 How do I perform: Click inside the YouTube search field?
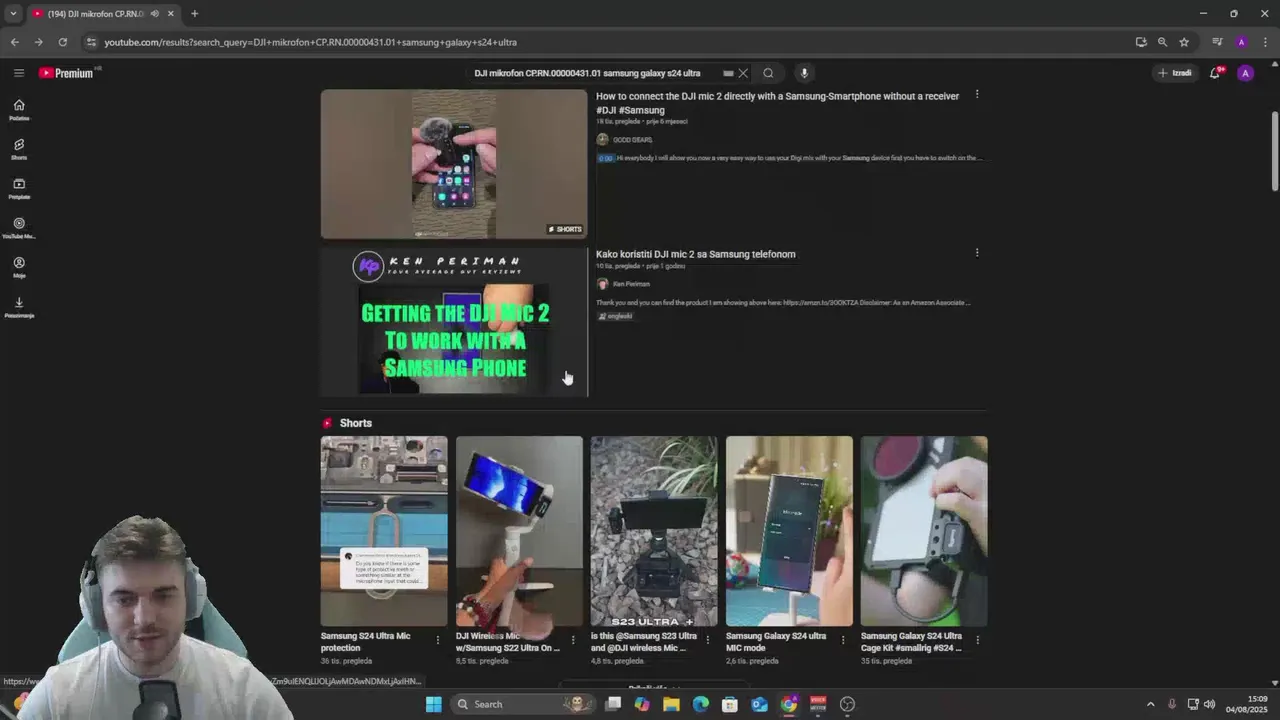pyautogui.click(x=595, y=73)
